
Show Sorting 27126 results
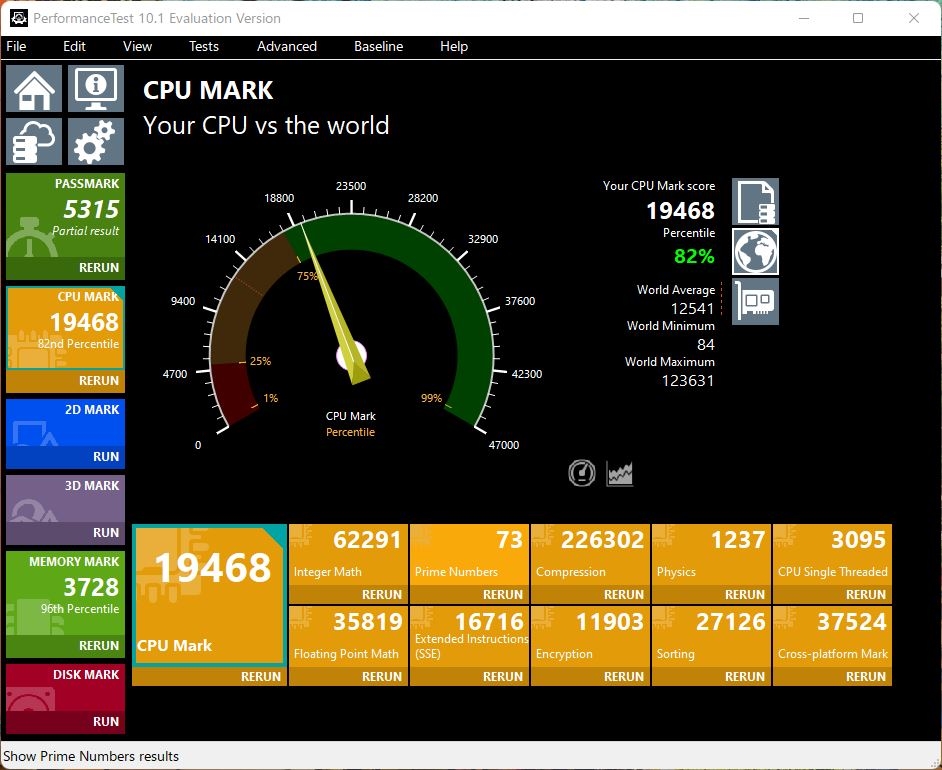click(x=711, y=637)
